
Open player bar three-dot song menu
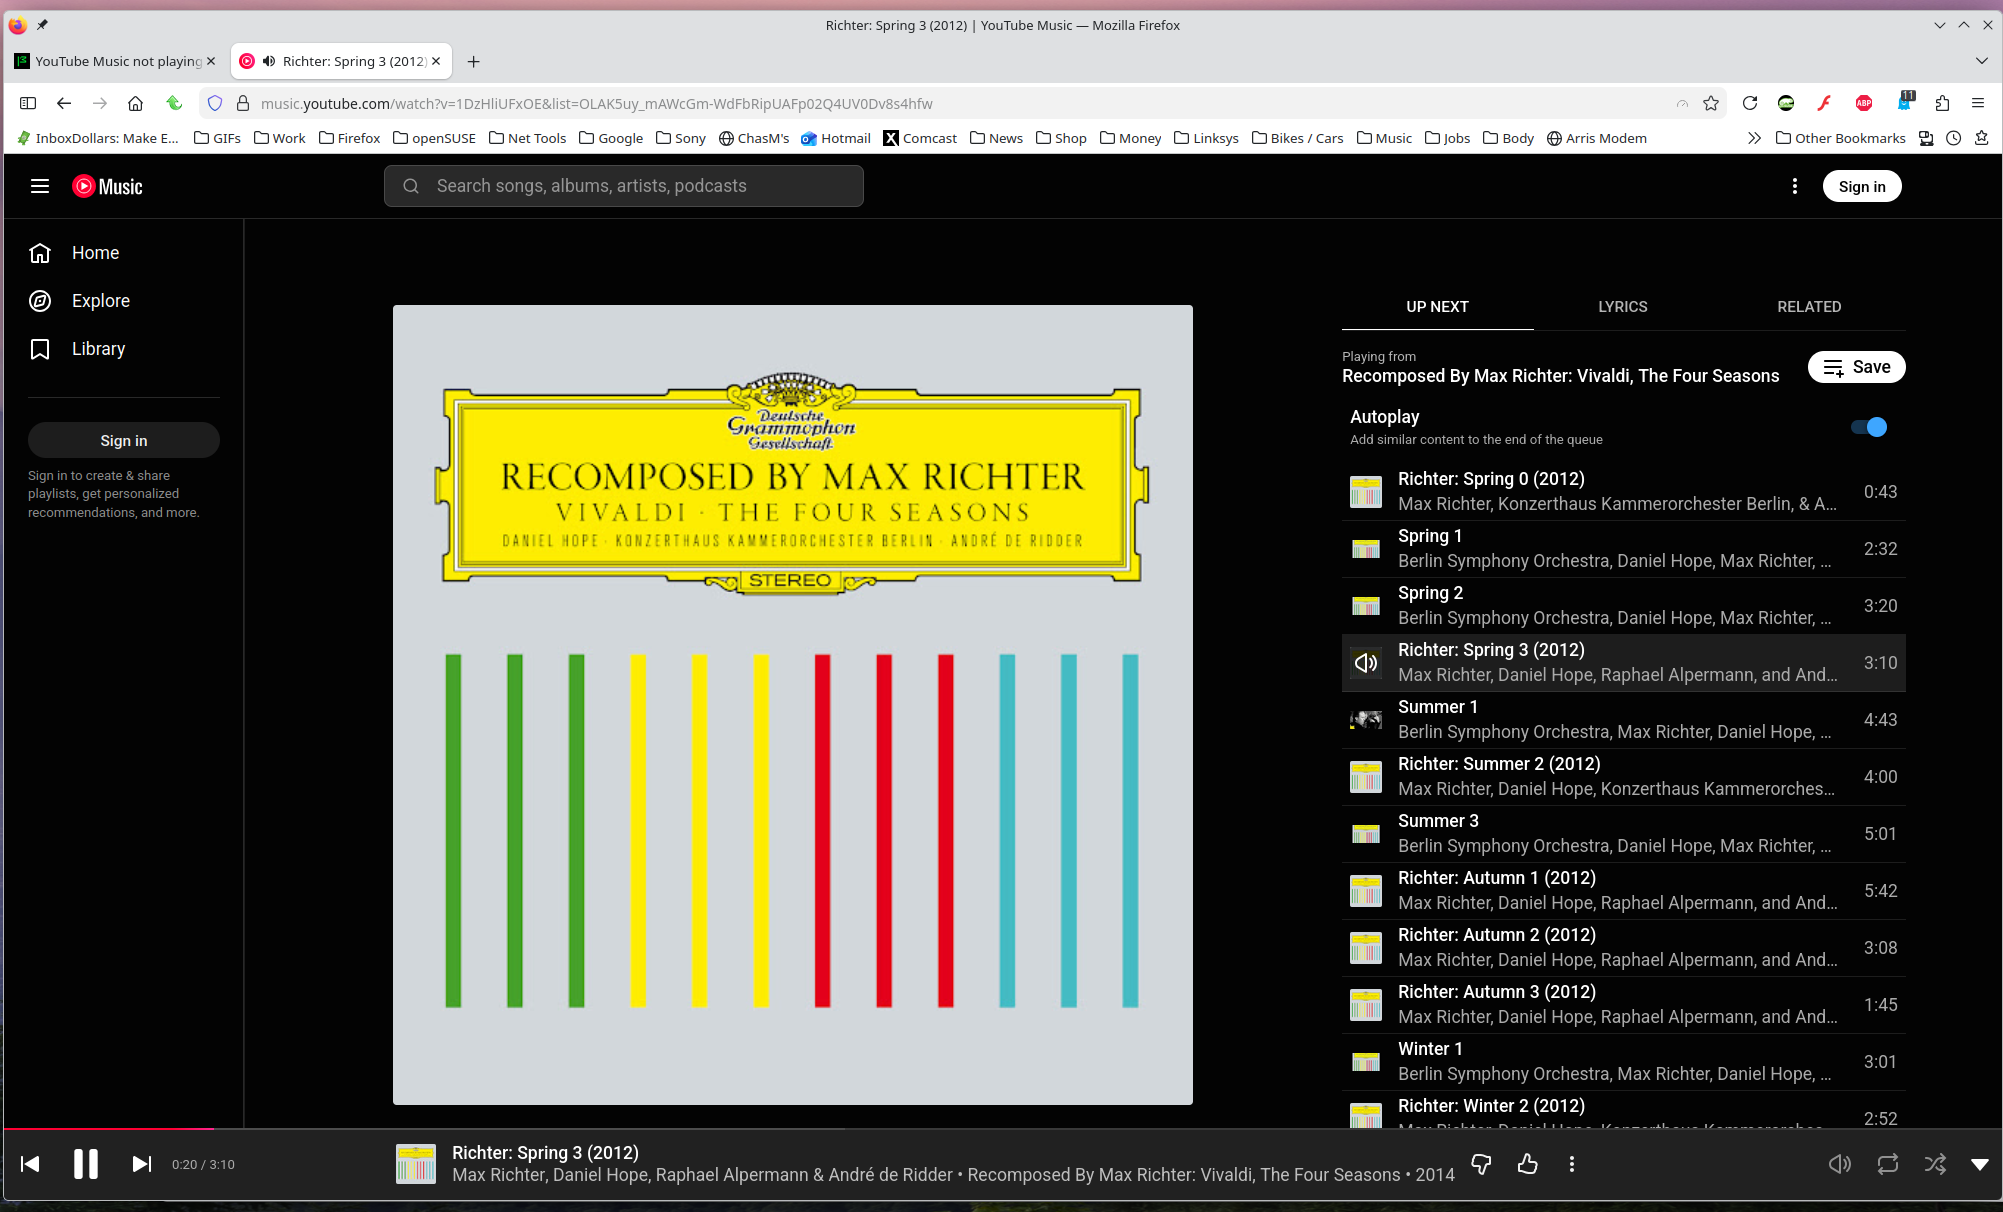click(x=1572, y=1164)
